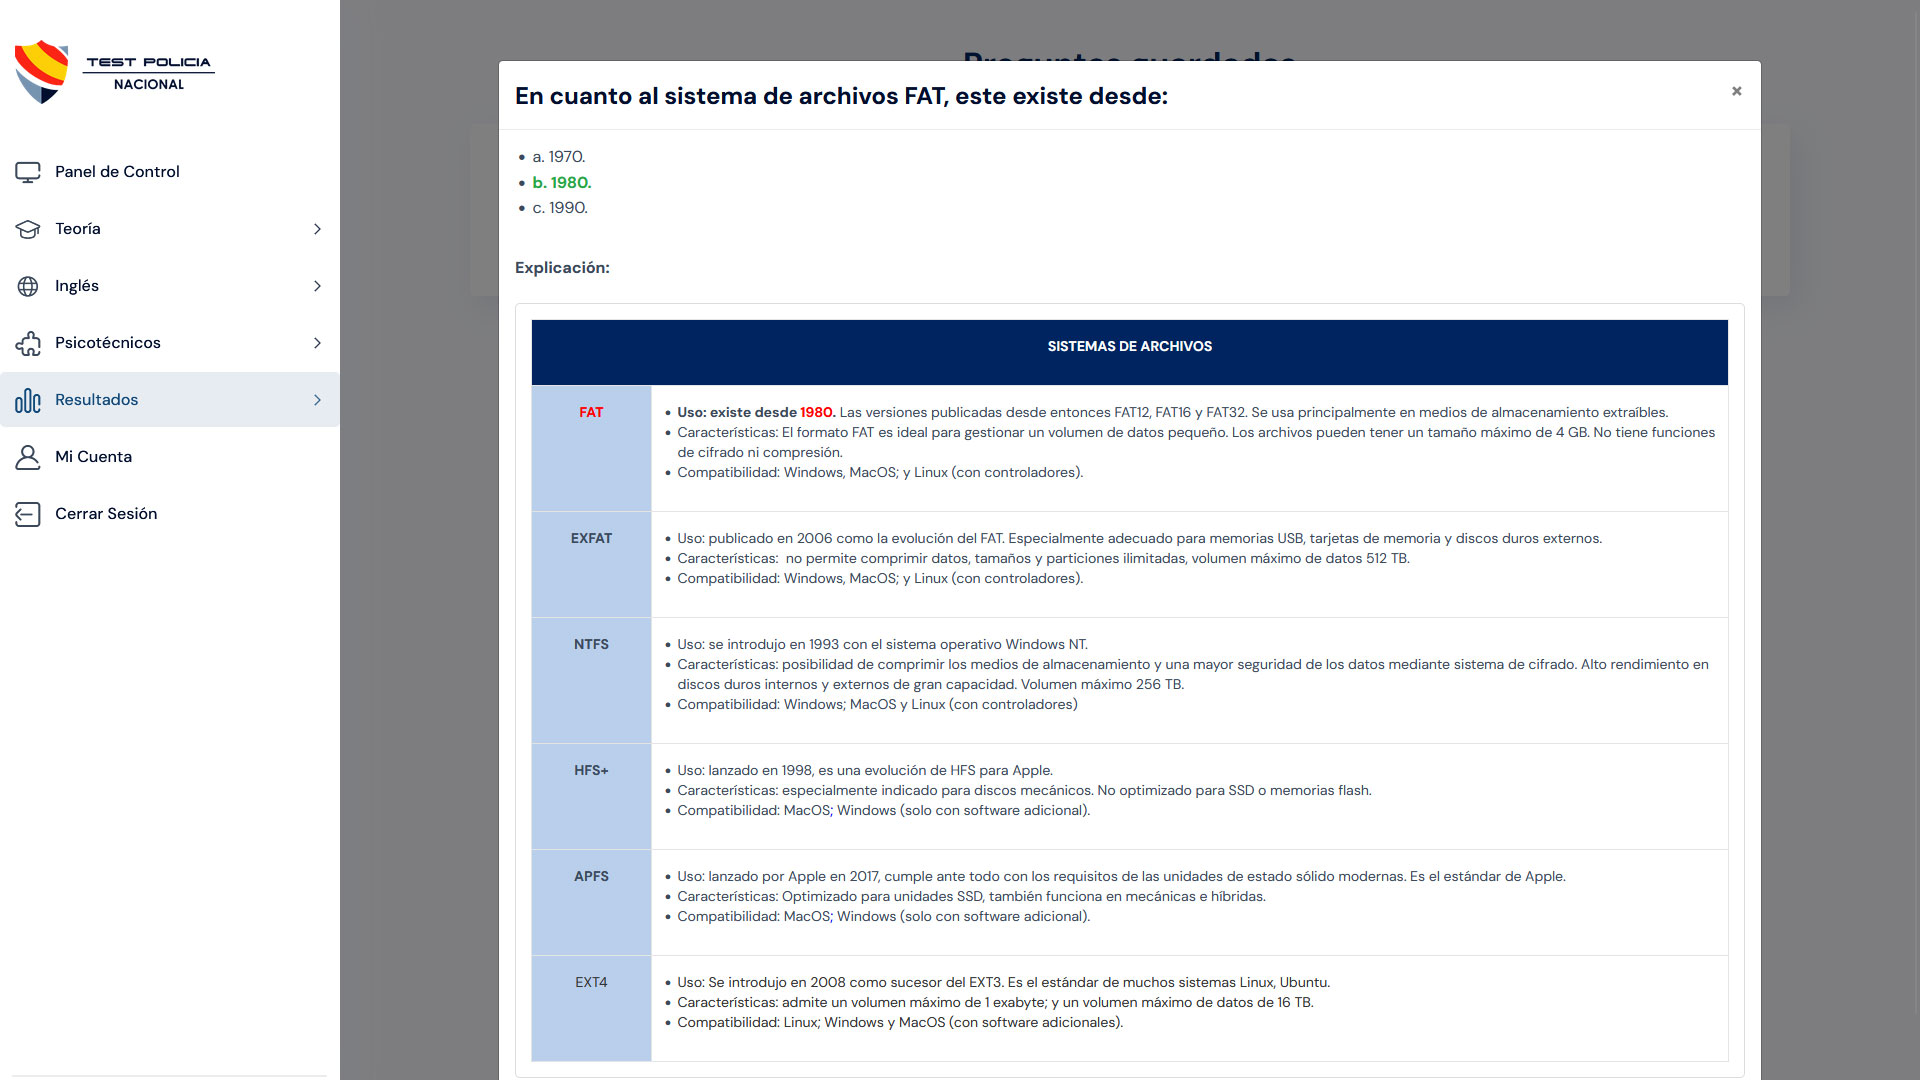Click the APFS row label
This screenshot has height=1080, width=1920.
tap(591, 876)
